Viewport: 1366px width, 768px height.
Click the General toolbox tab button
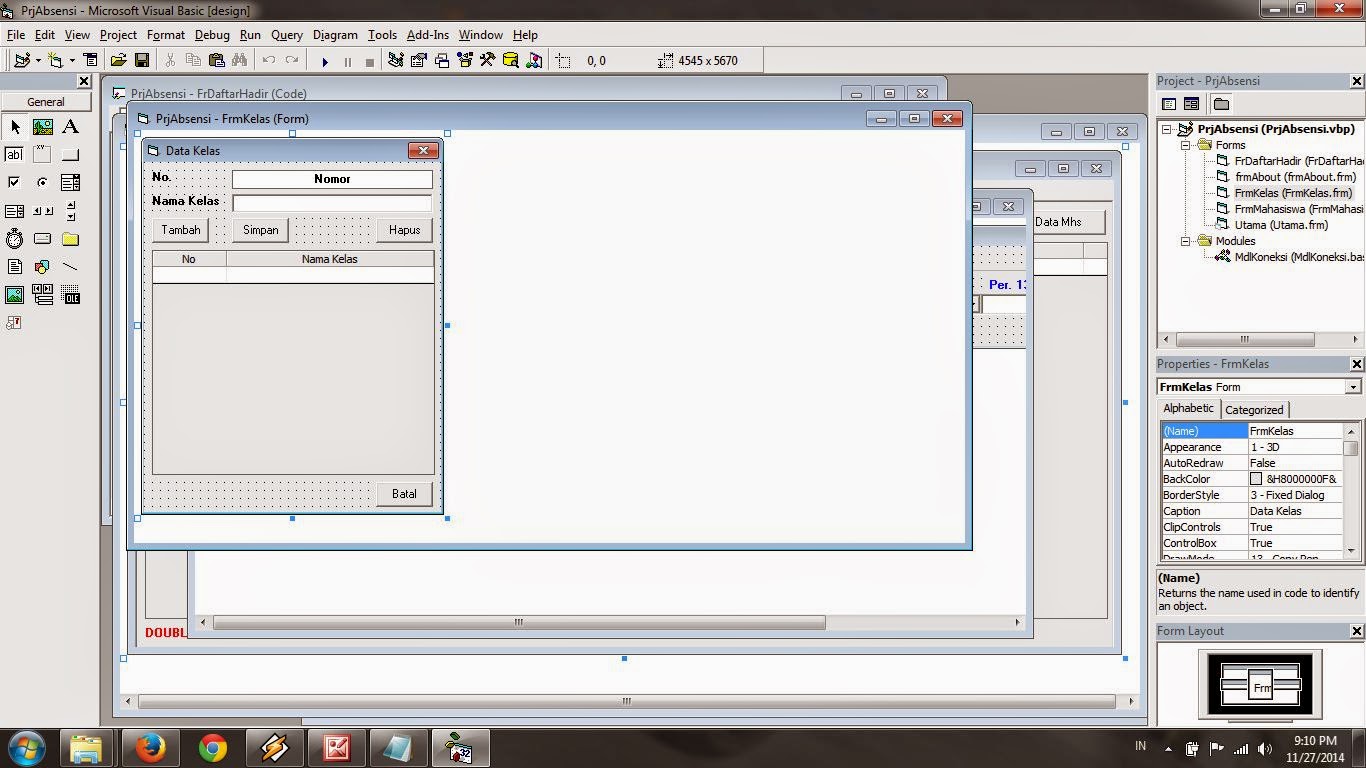pyautogui.click(x=46, y=102)
